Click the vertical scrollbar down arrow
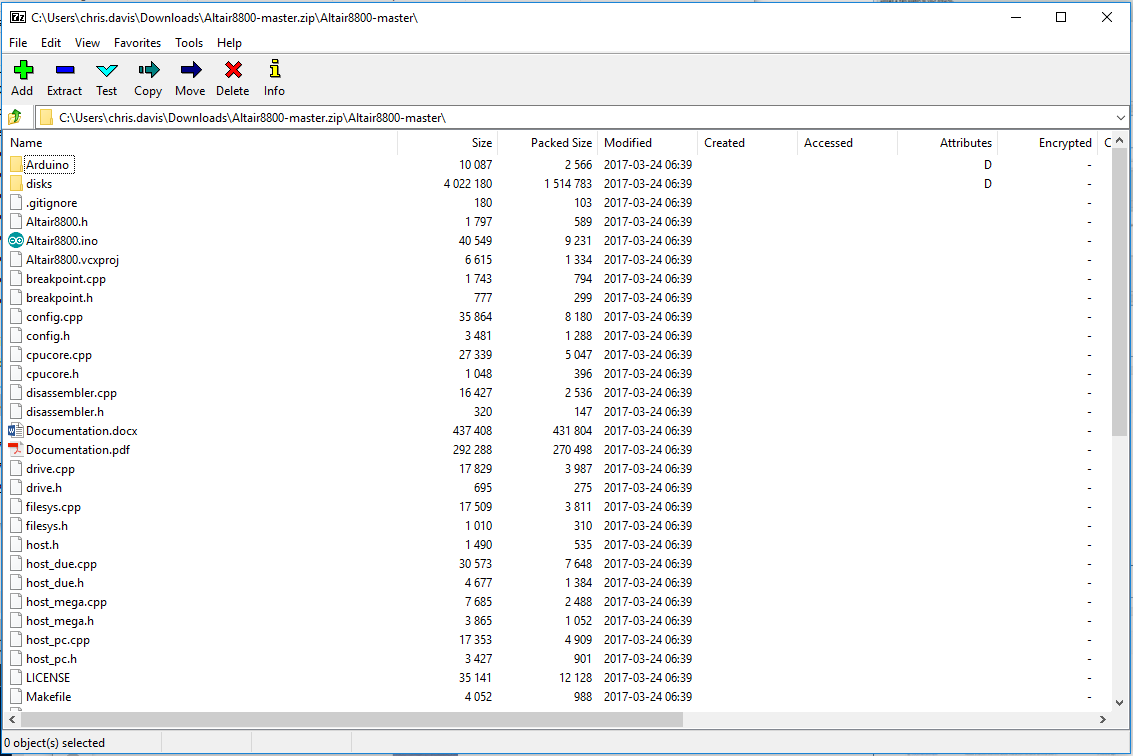This screenshot has width=1133, height=756. click(x=1119, y=702)
